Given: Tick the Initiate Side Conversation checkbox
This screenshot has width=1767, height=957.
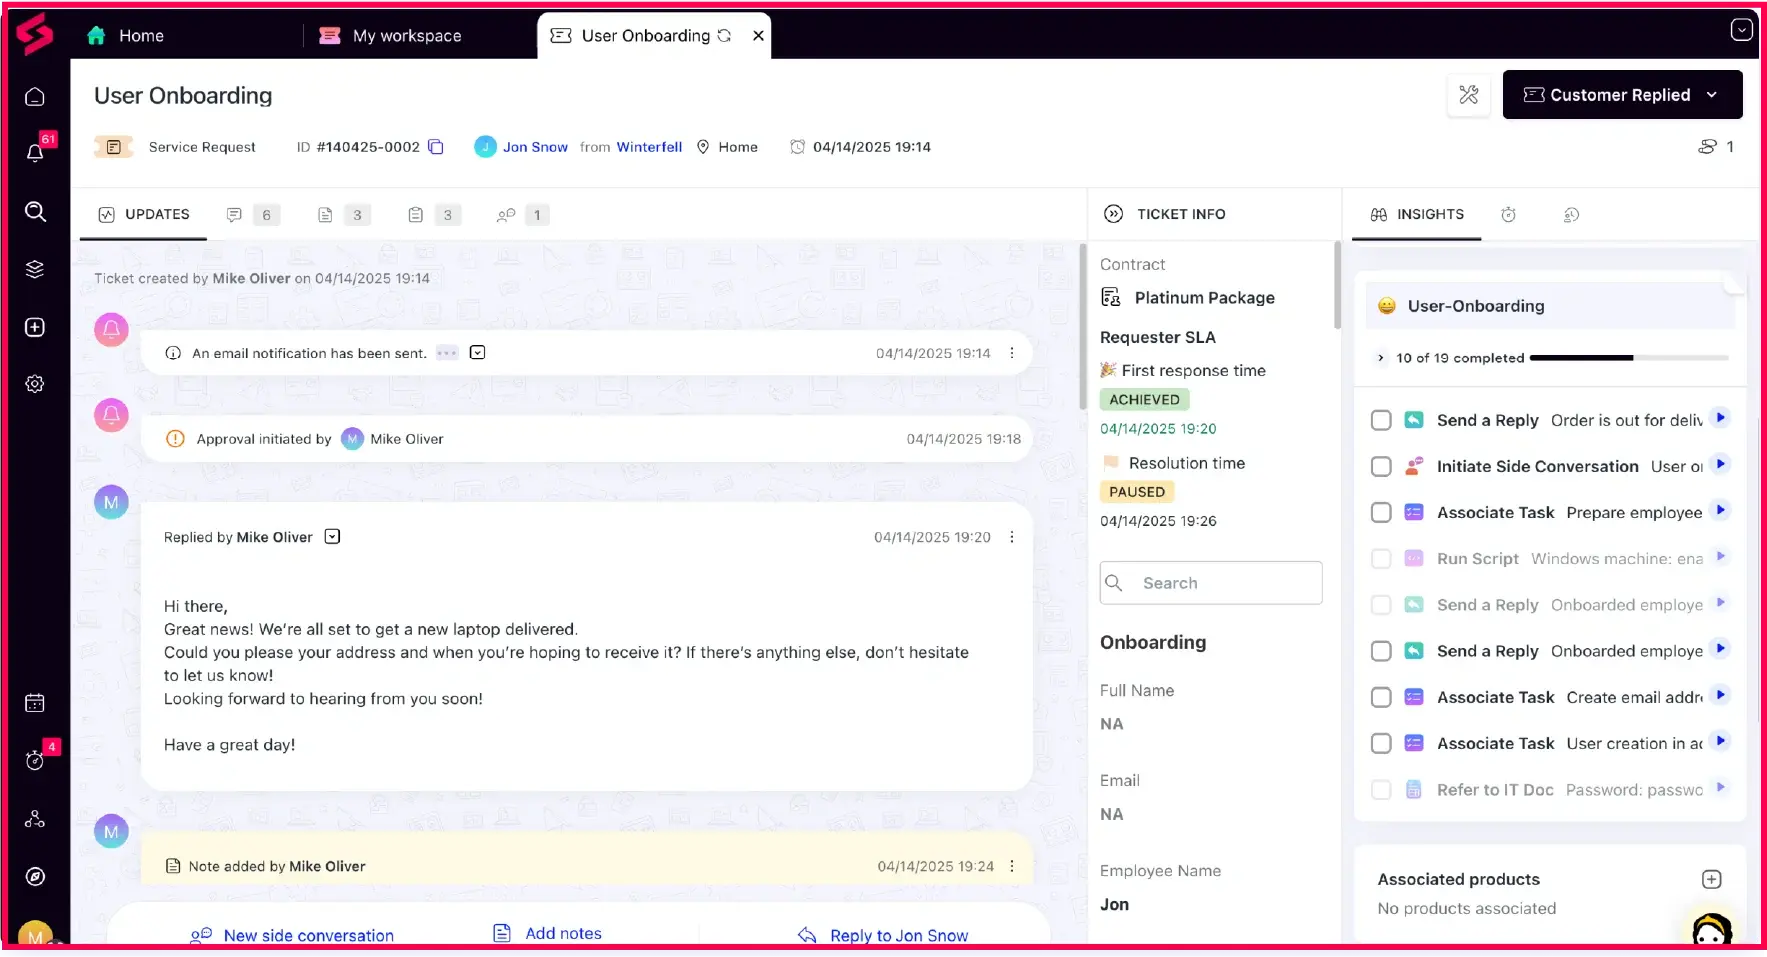Looking at the screenshot, I should (x=1381, y=466).
